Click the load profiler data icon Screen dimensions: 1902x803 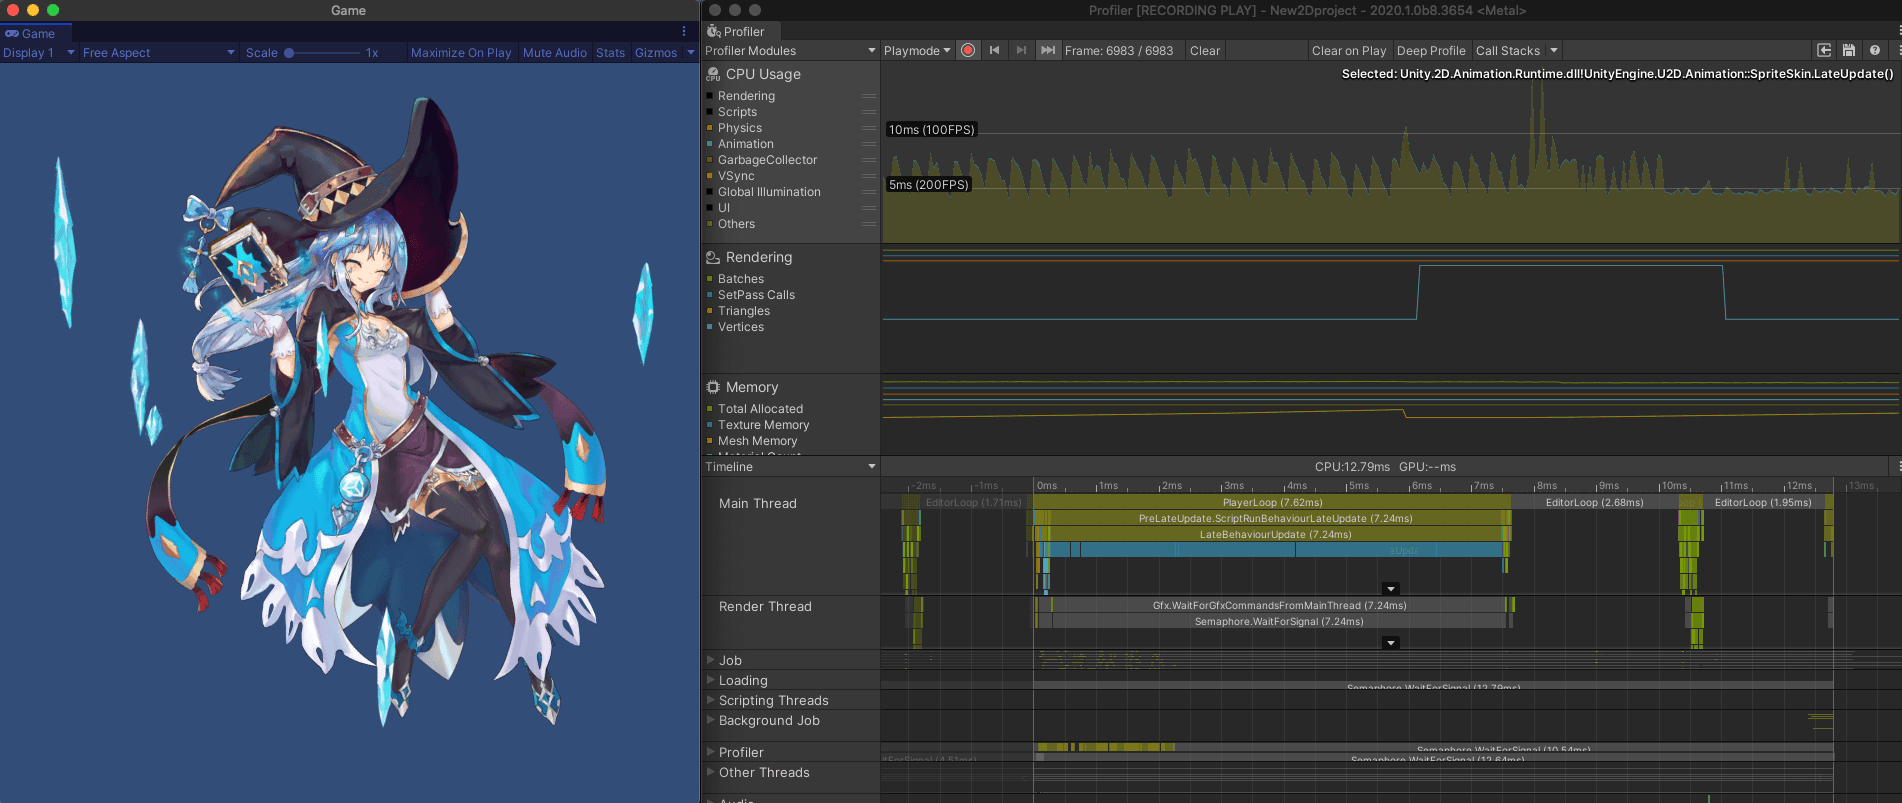pos(1824,50)
